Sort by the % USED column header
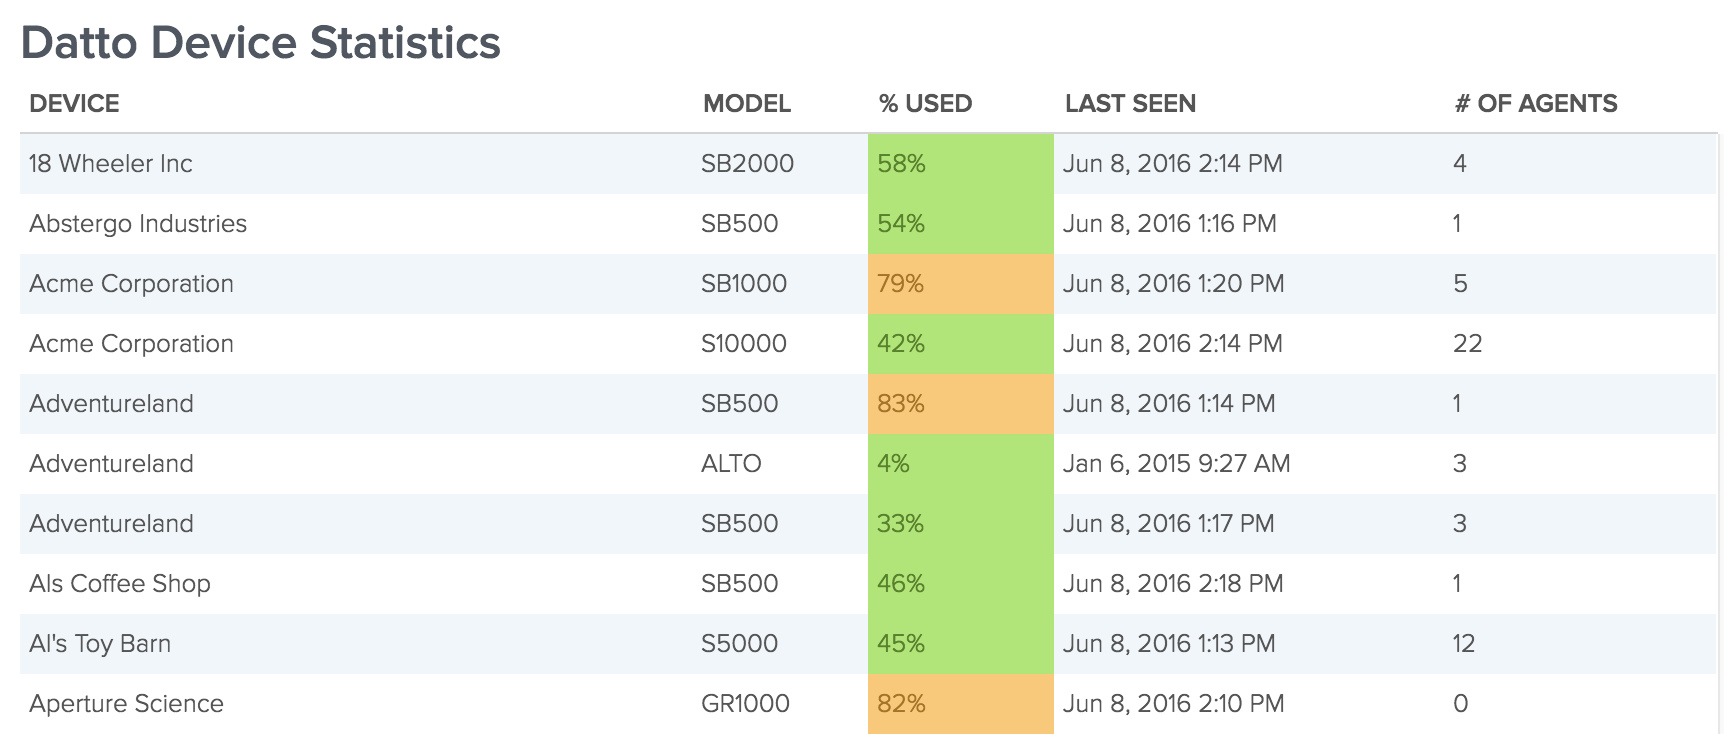This screenshot has height=734, width=1724. [x=925, y=104]
